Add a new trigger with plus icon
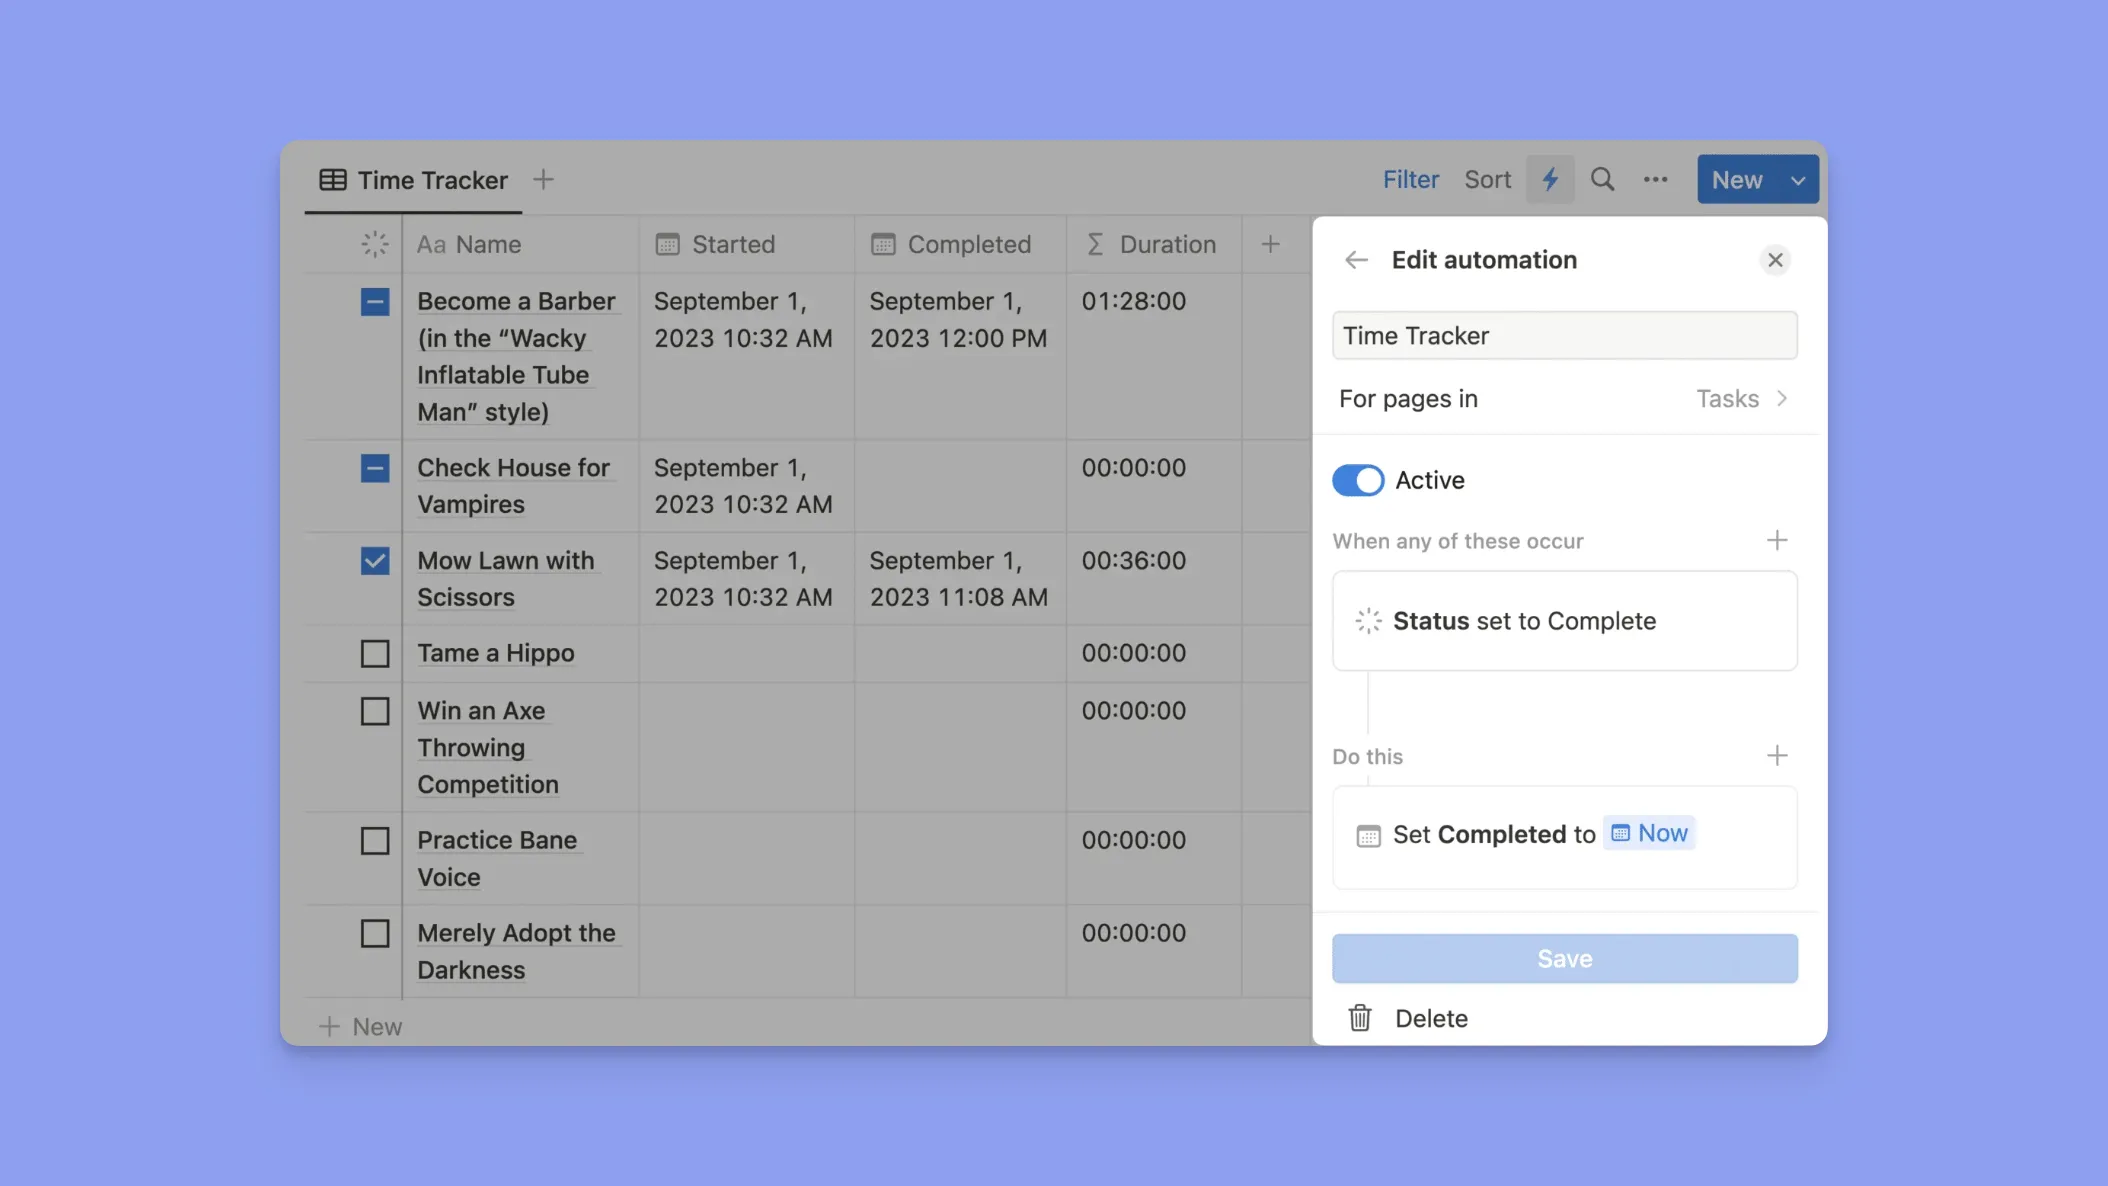 1776,541
